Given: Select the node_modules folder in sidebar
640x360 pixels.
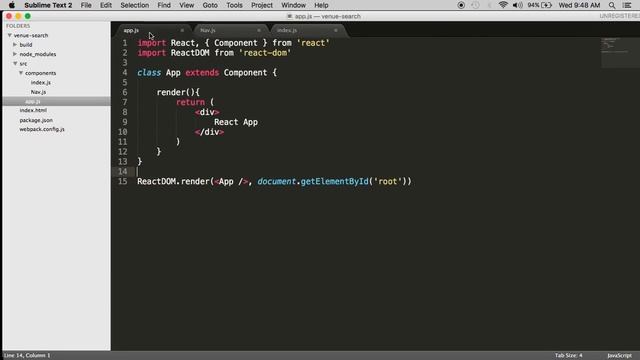Looking at the screenshot, I should coord(38,54).
